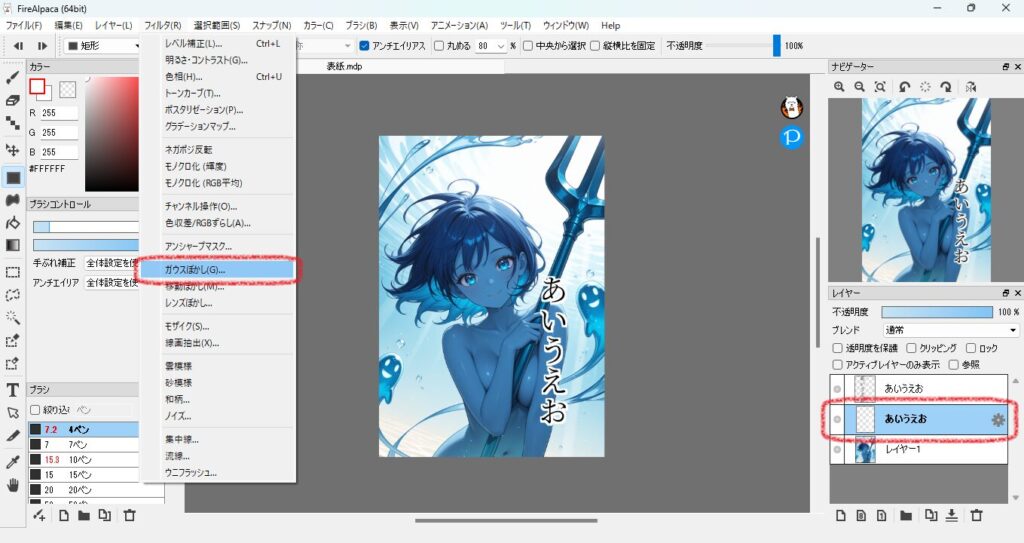
Task: Delete layer using trash icon in Layer panel
Action: point(977,515)
